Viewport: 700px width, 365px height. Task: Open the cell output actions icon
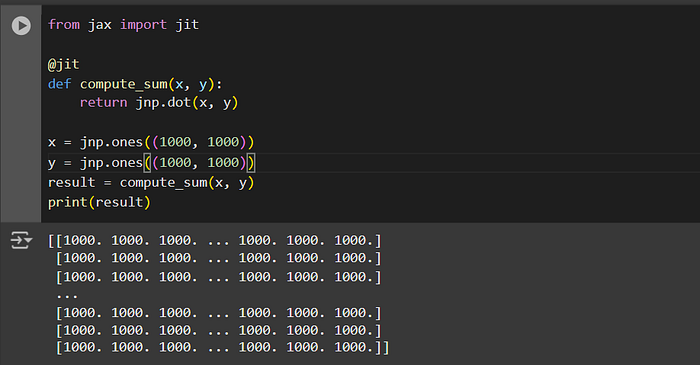click(x=21, y=241)
